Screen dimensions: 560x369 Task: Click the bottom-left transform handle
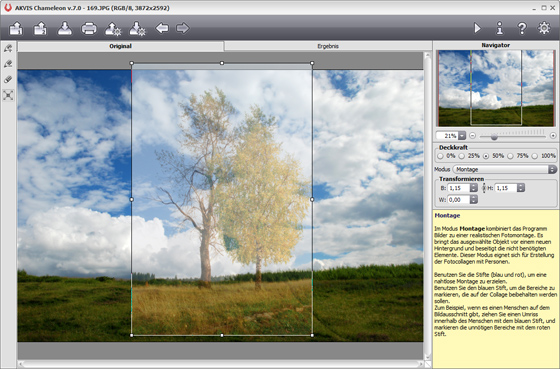coord(132,335)
